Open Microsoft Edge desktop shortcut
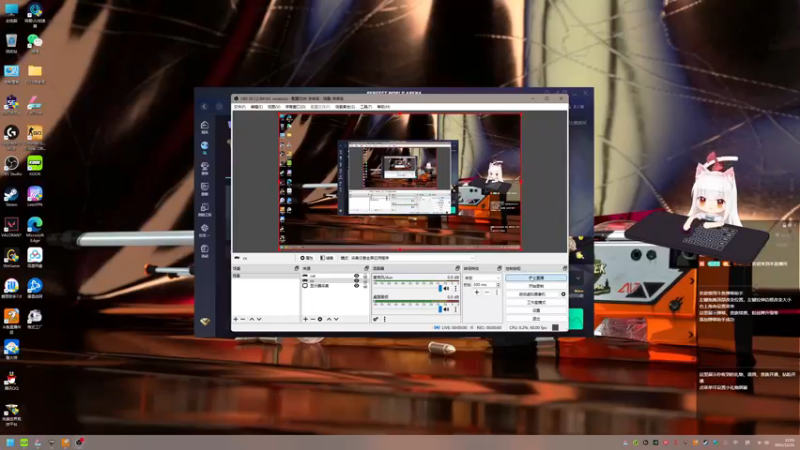The width and height of the screenshot is (800, 450). click(35, 230)
